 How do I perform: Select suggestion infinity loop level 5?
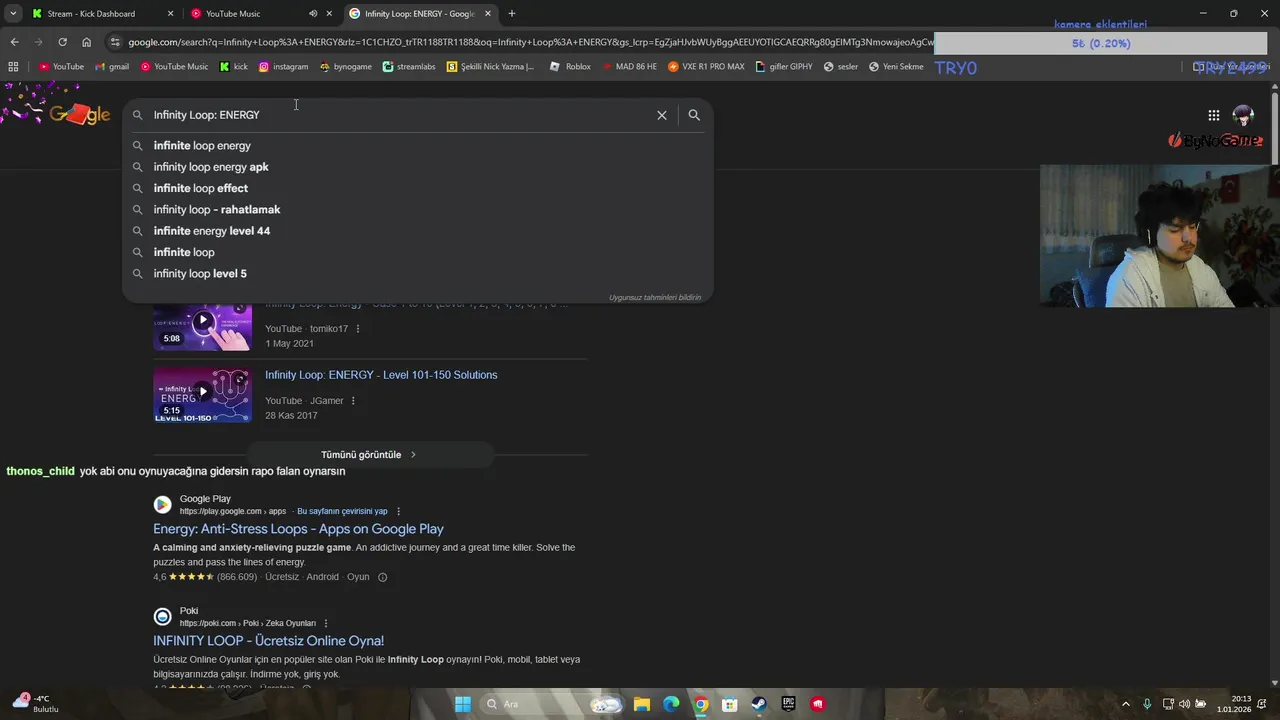418,274
